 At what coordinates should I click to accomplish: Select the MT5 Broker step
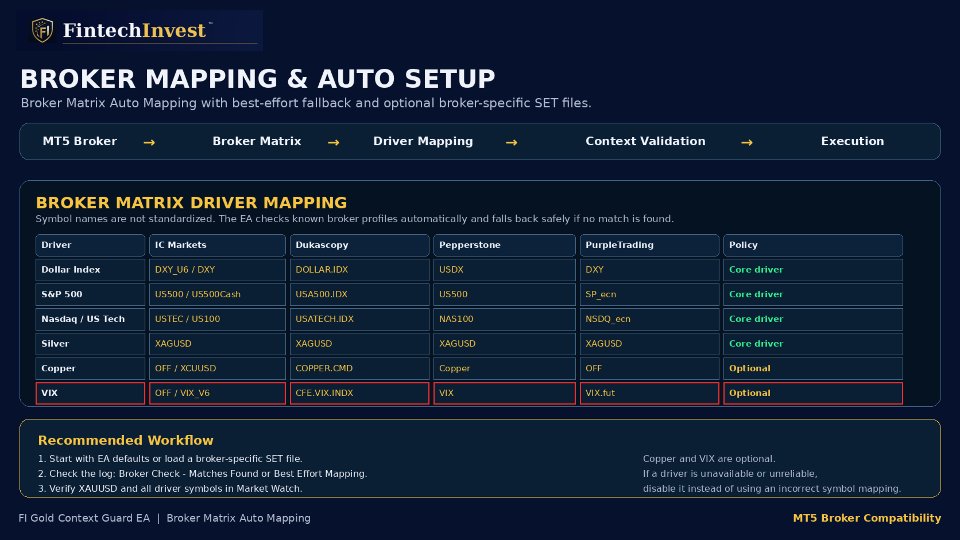tap(80, 141)
